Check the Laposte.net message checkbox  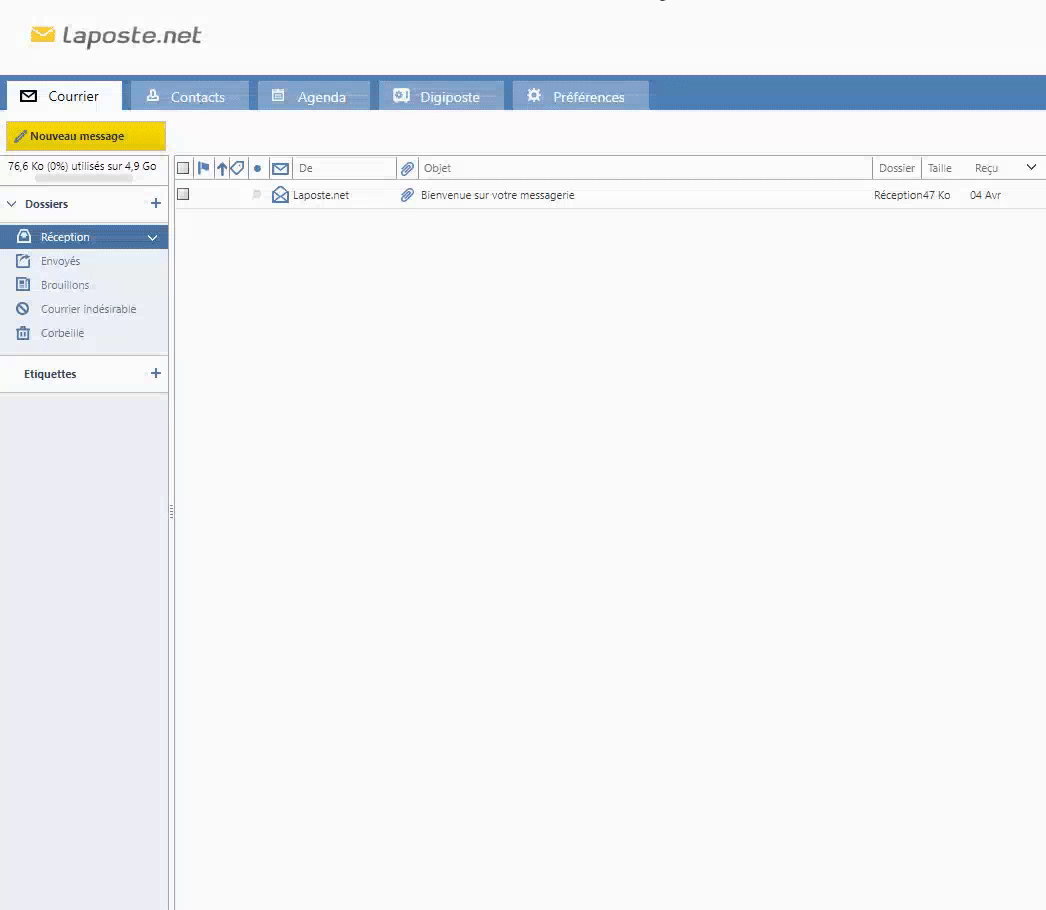point(183,194)
